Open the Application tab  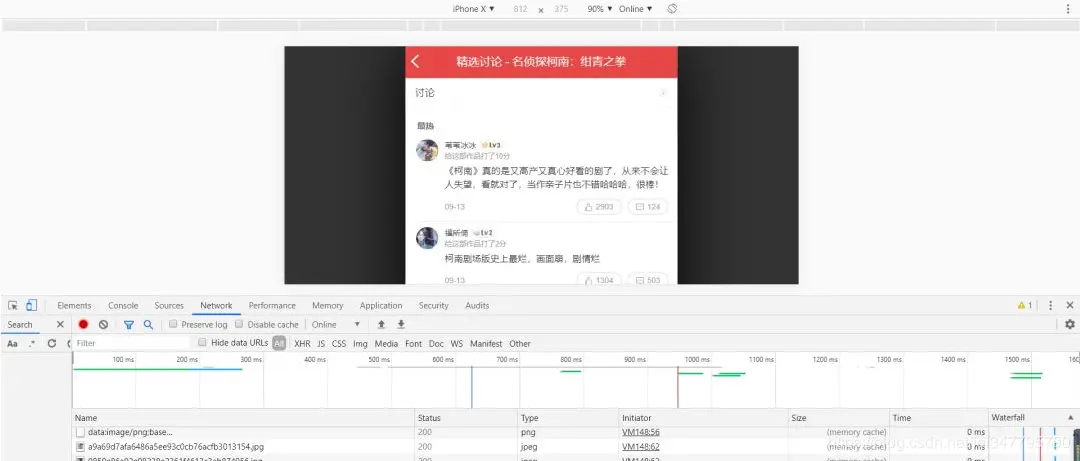(381, 305)
